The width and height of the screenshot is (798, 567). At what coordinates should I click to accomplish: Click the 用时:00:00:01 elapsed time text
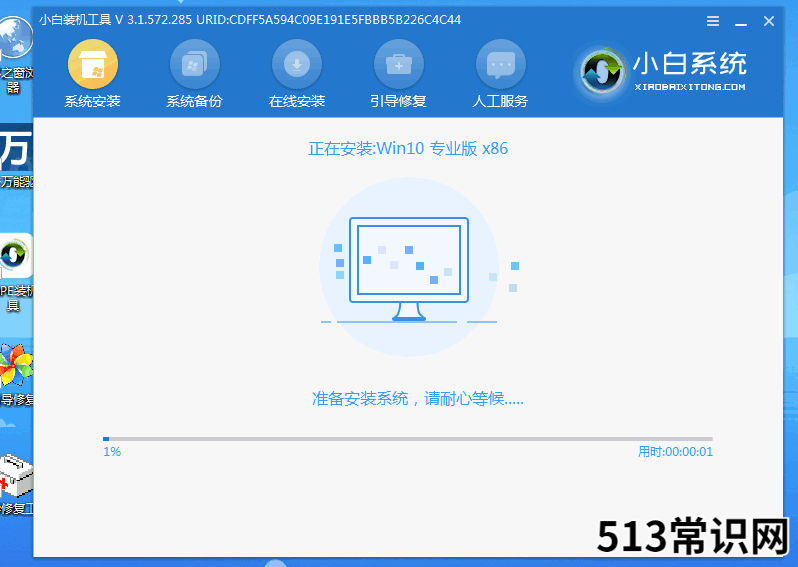coord(675,452)
